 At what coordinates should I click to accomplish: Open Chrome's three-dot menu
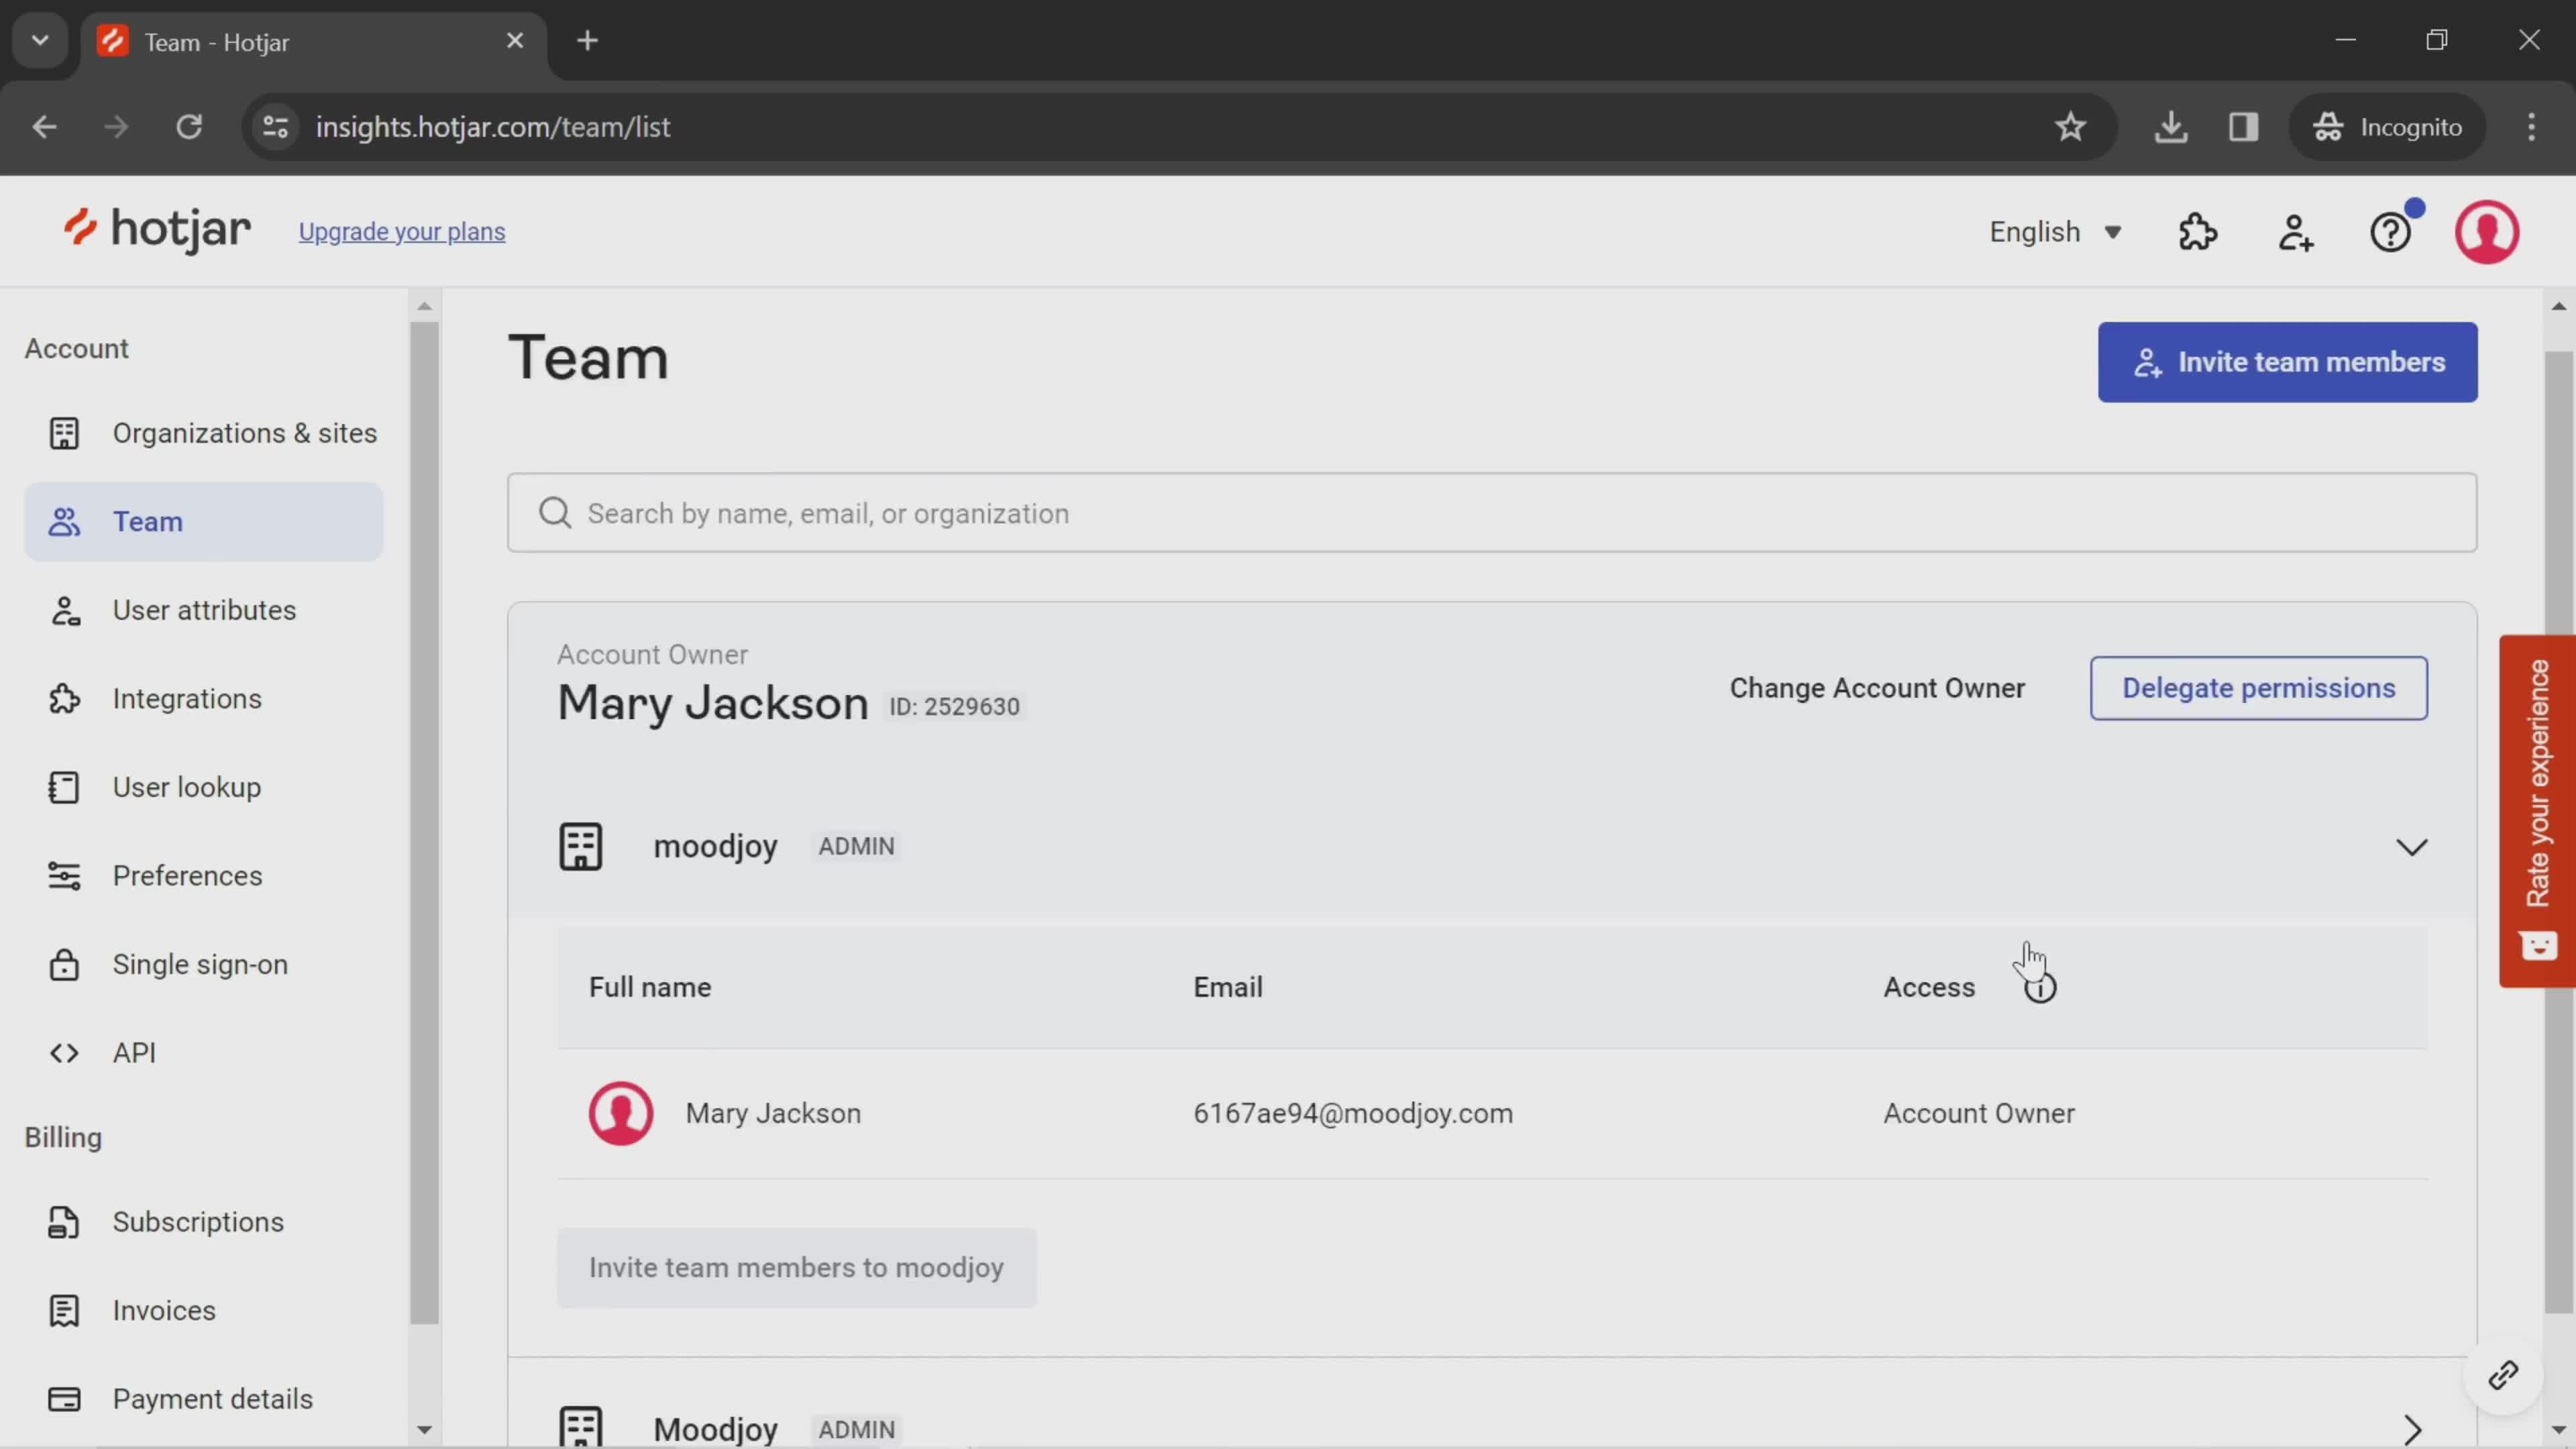[x=2531, y=127]
